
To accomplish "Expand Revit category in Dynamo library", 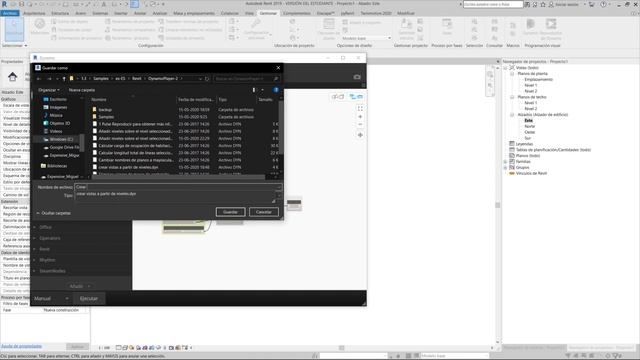I will [x=44, y=249].
